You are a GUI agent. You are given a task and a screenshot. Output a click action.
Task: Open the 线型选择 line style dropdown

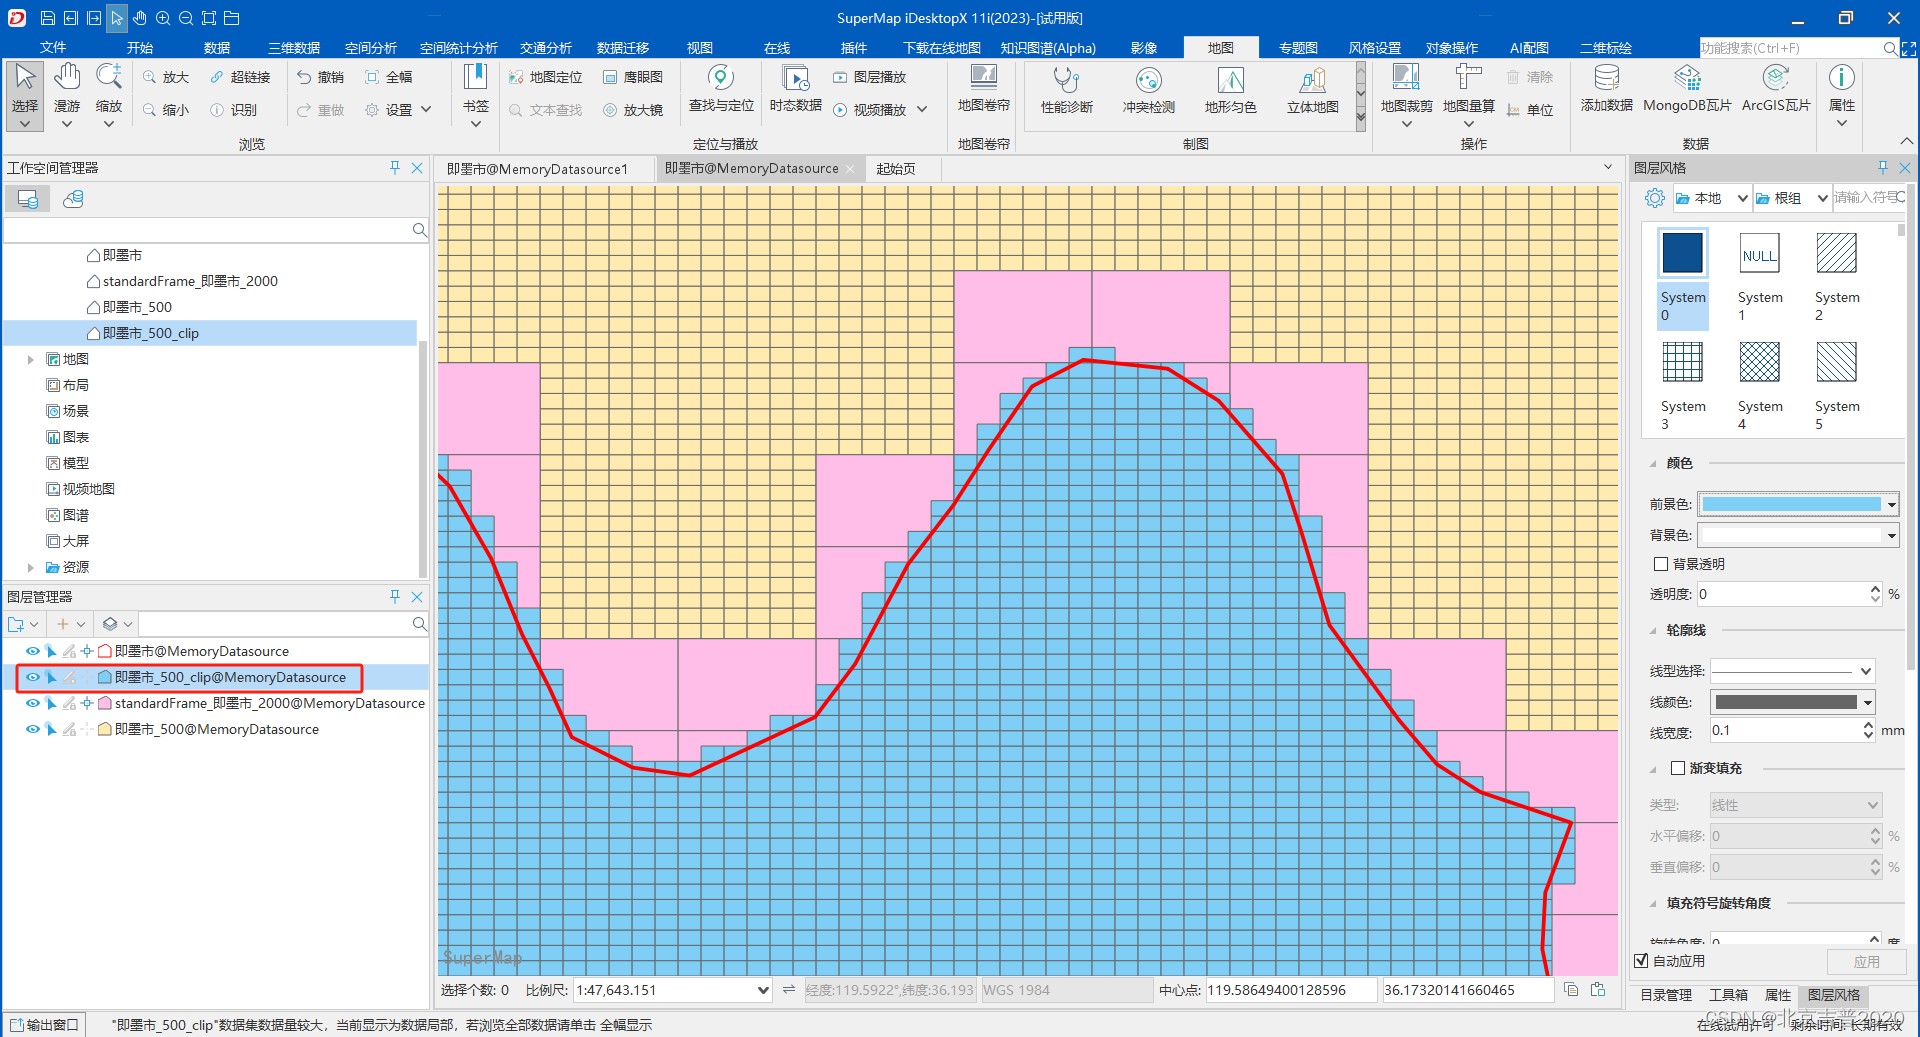click(1866, 671)
